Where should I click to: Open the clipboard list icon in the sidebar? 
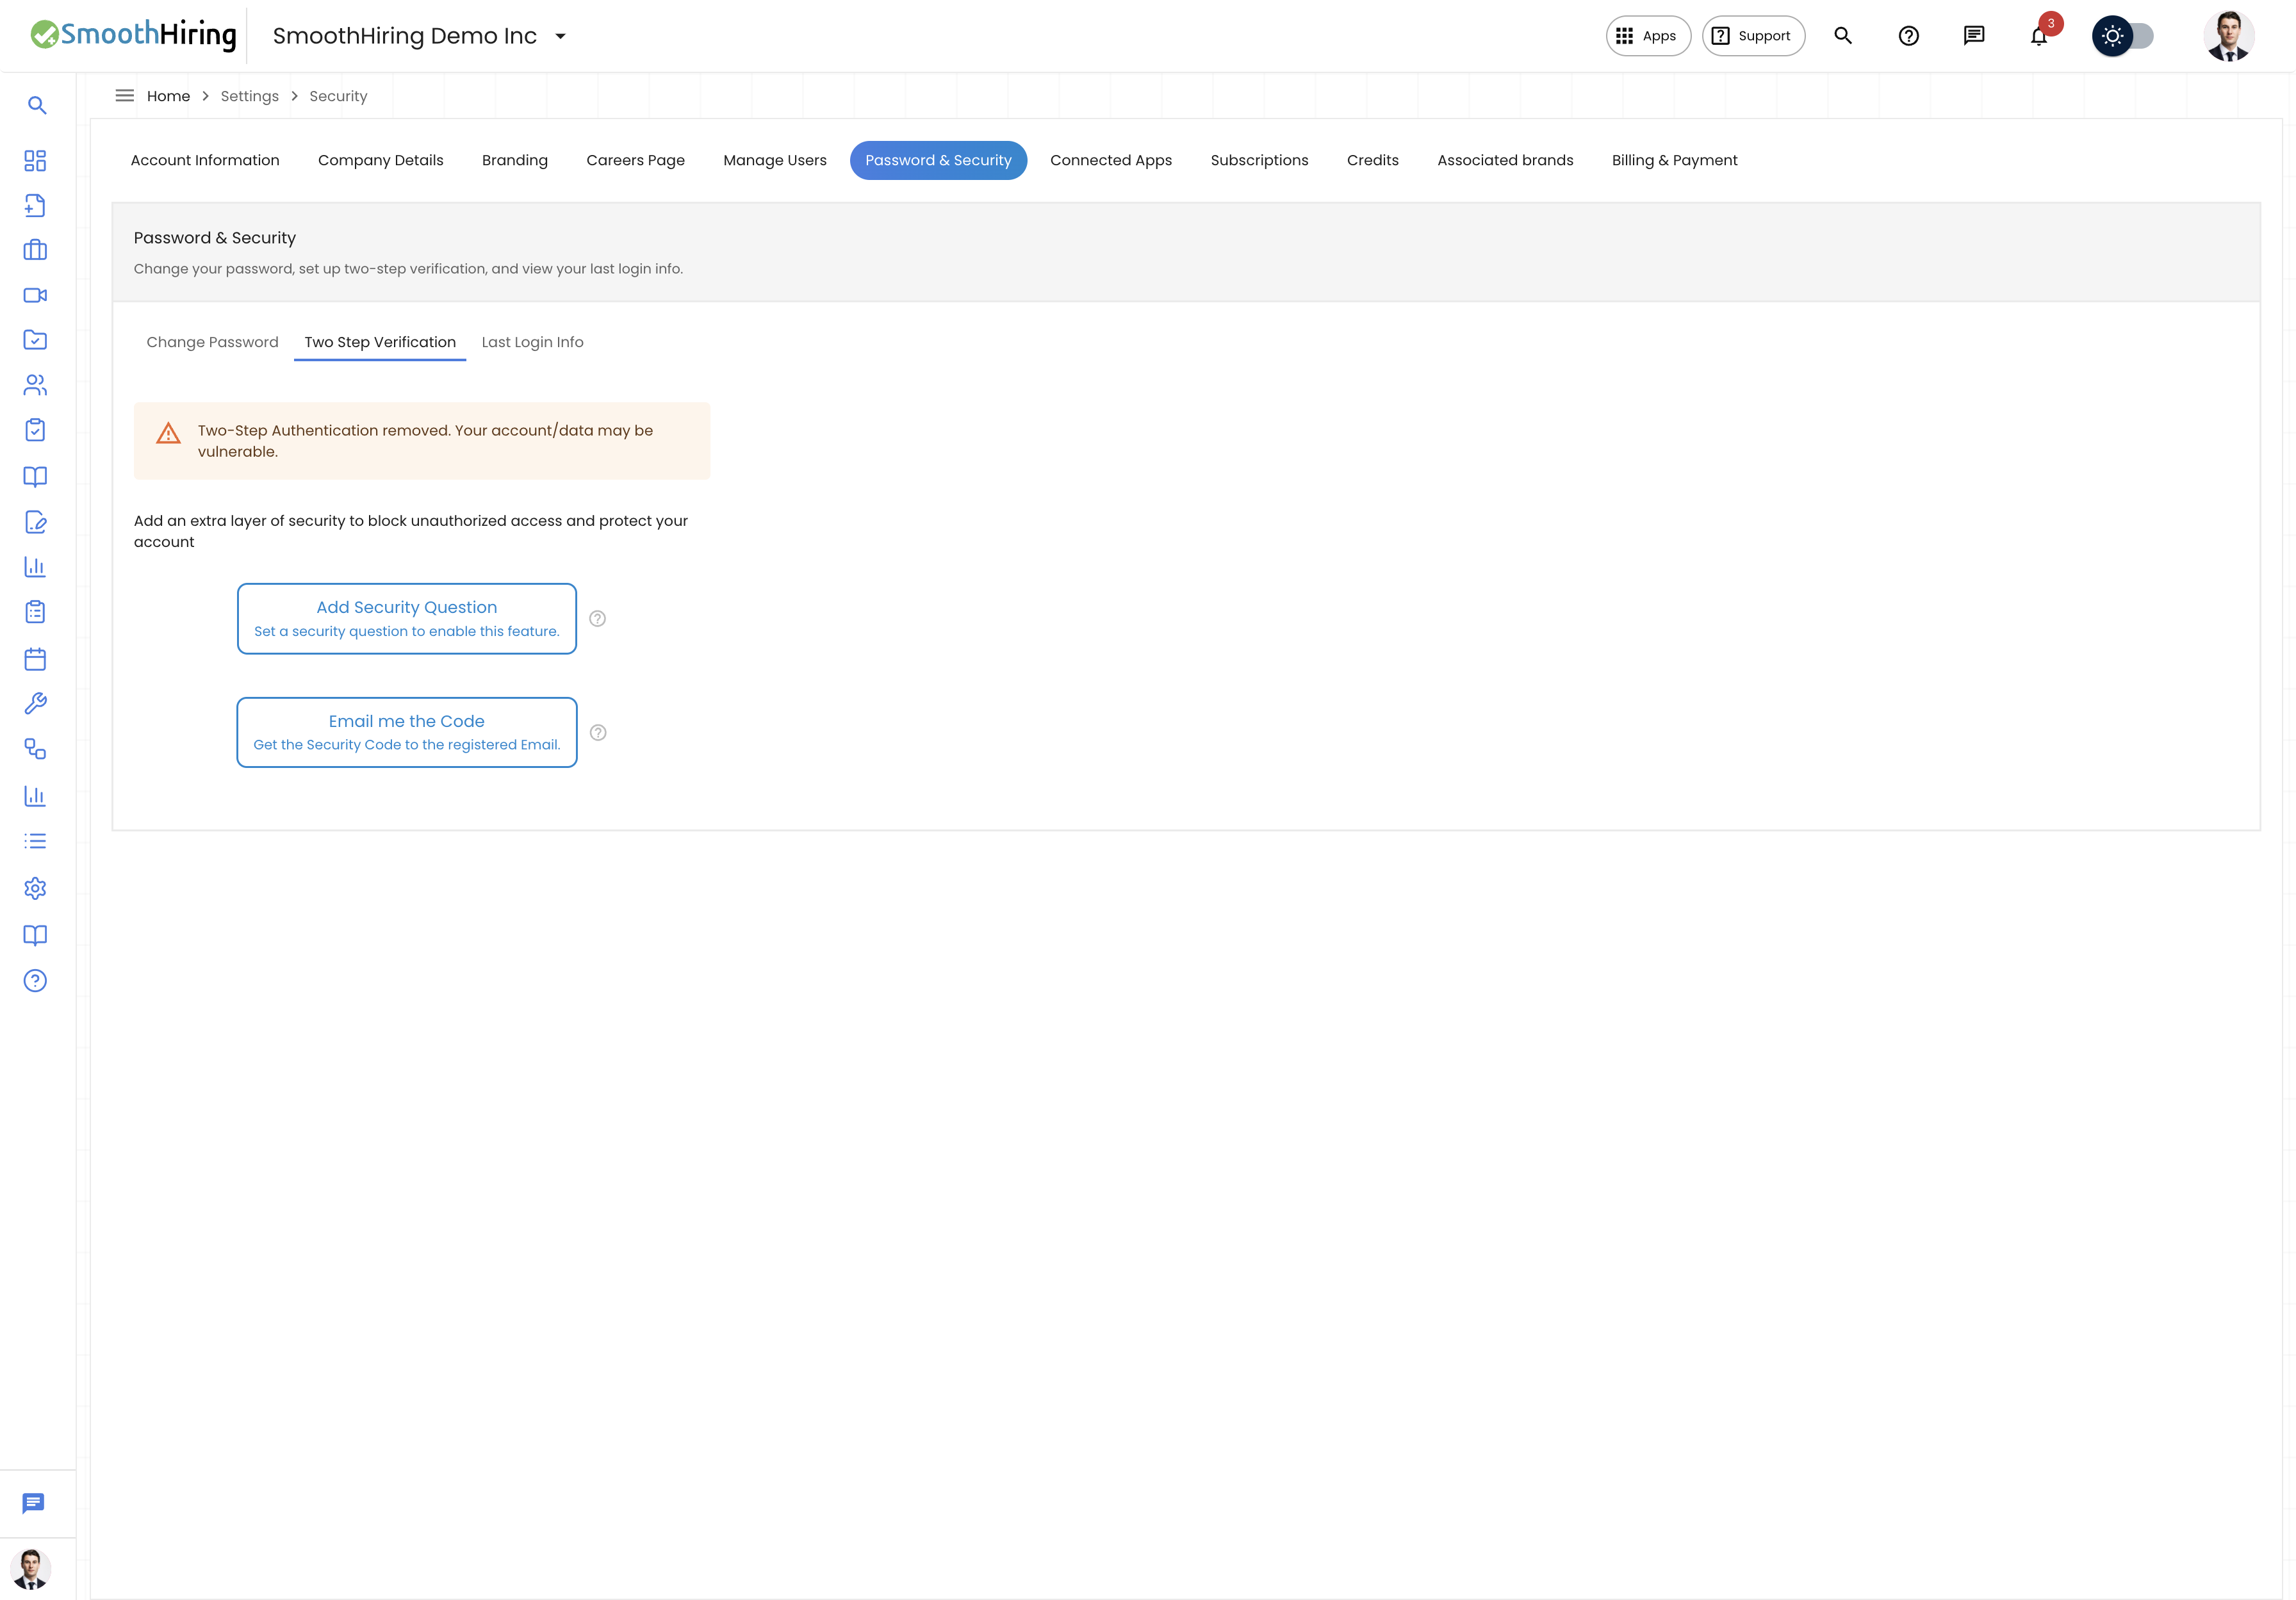[35, 612]
